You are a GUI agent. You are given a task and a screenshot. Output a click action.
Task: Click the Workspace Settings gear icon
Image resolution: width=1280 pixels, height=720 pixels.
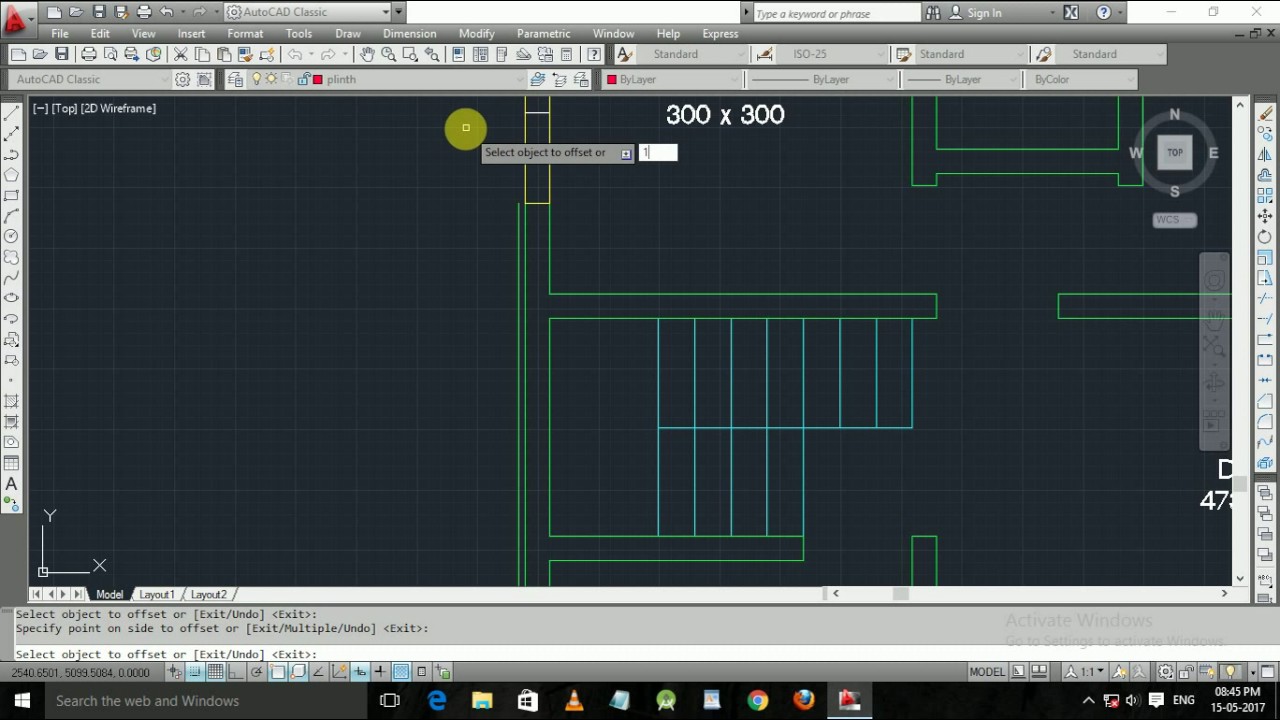click(183, 79)
